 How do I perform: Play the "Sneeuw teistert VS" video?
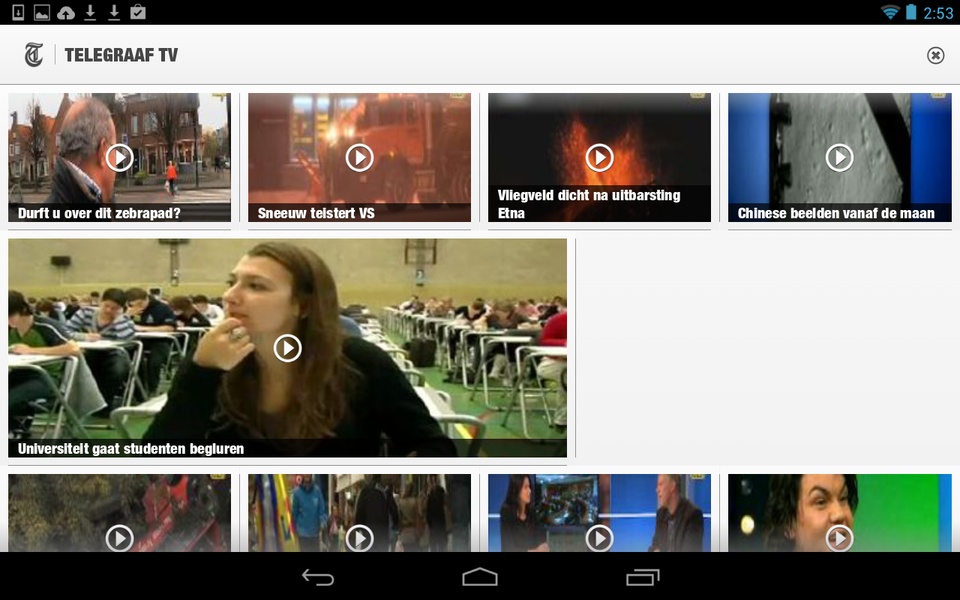359,158
